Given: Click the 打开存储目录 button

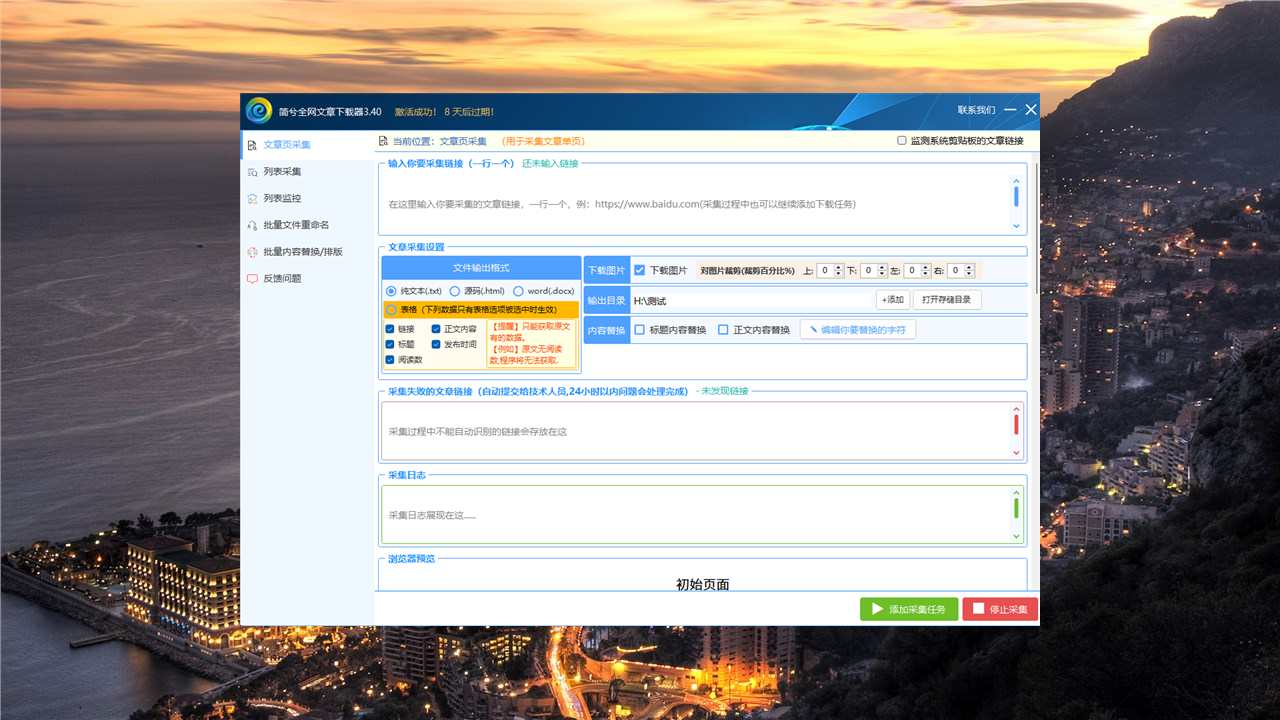Looking at the screenshot, I should coord(947,300).
